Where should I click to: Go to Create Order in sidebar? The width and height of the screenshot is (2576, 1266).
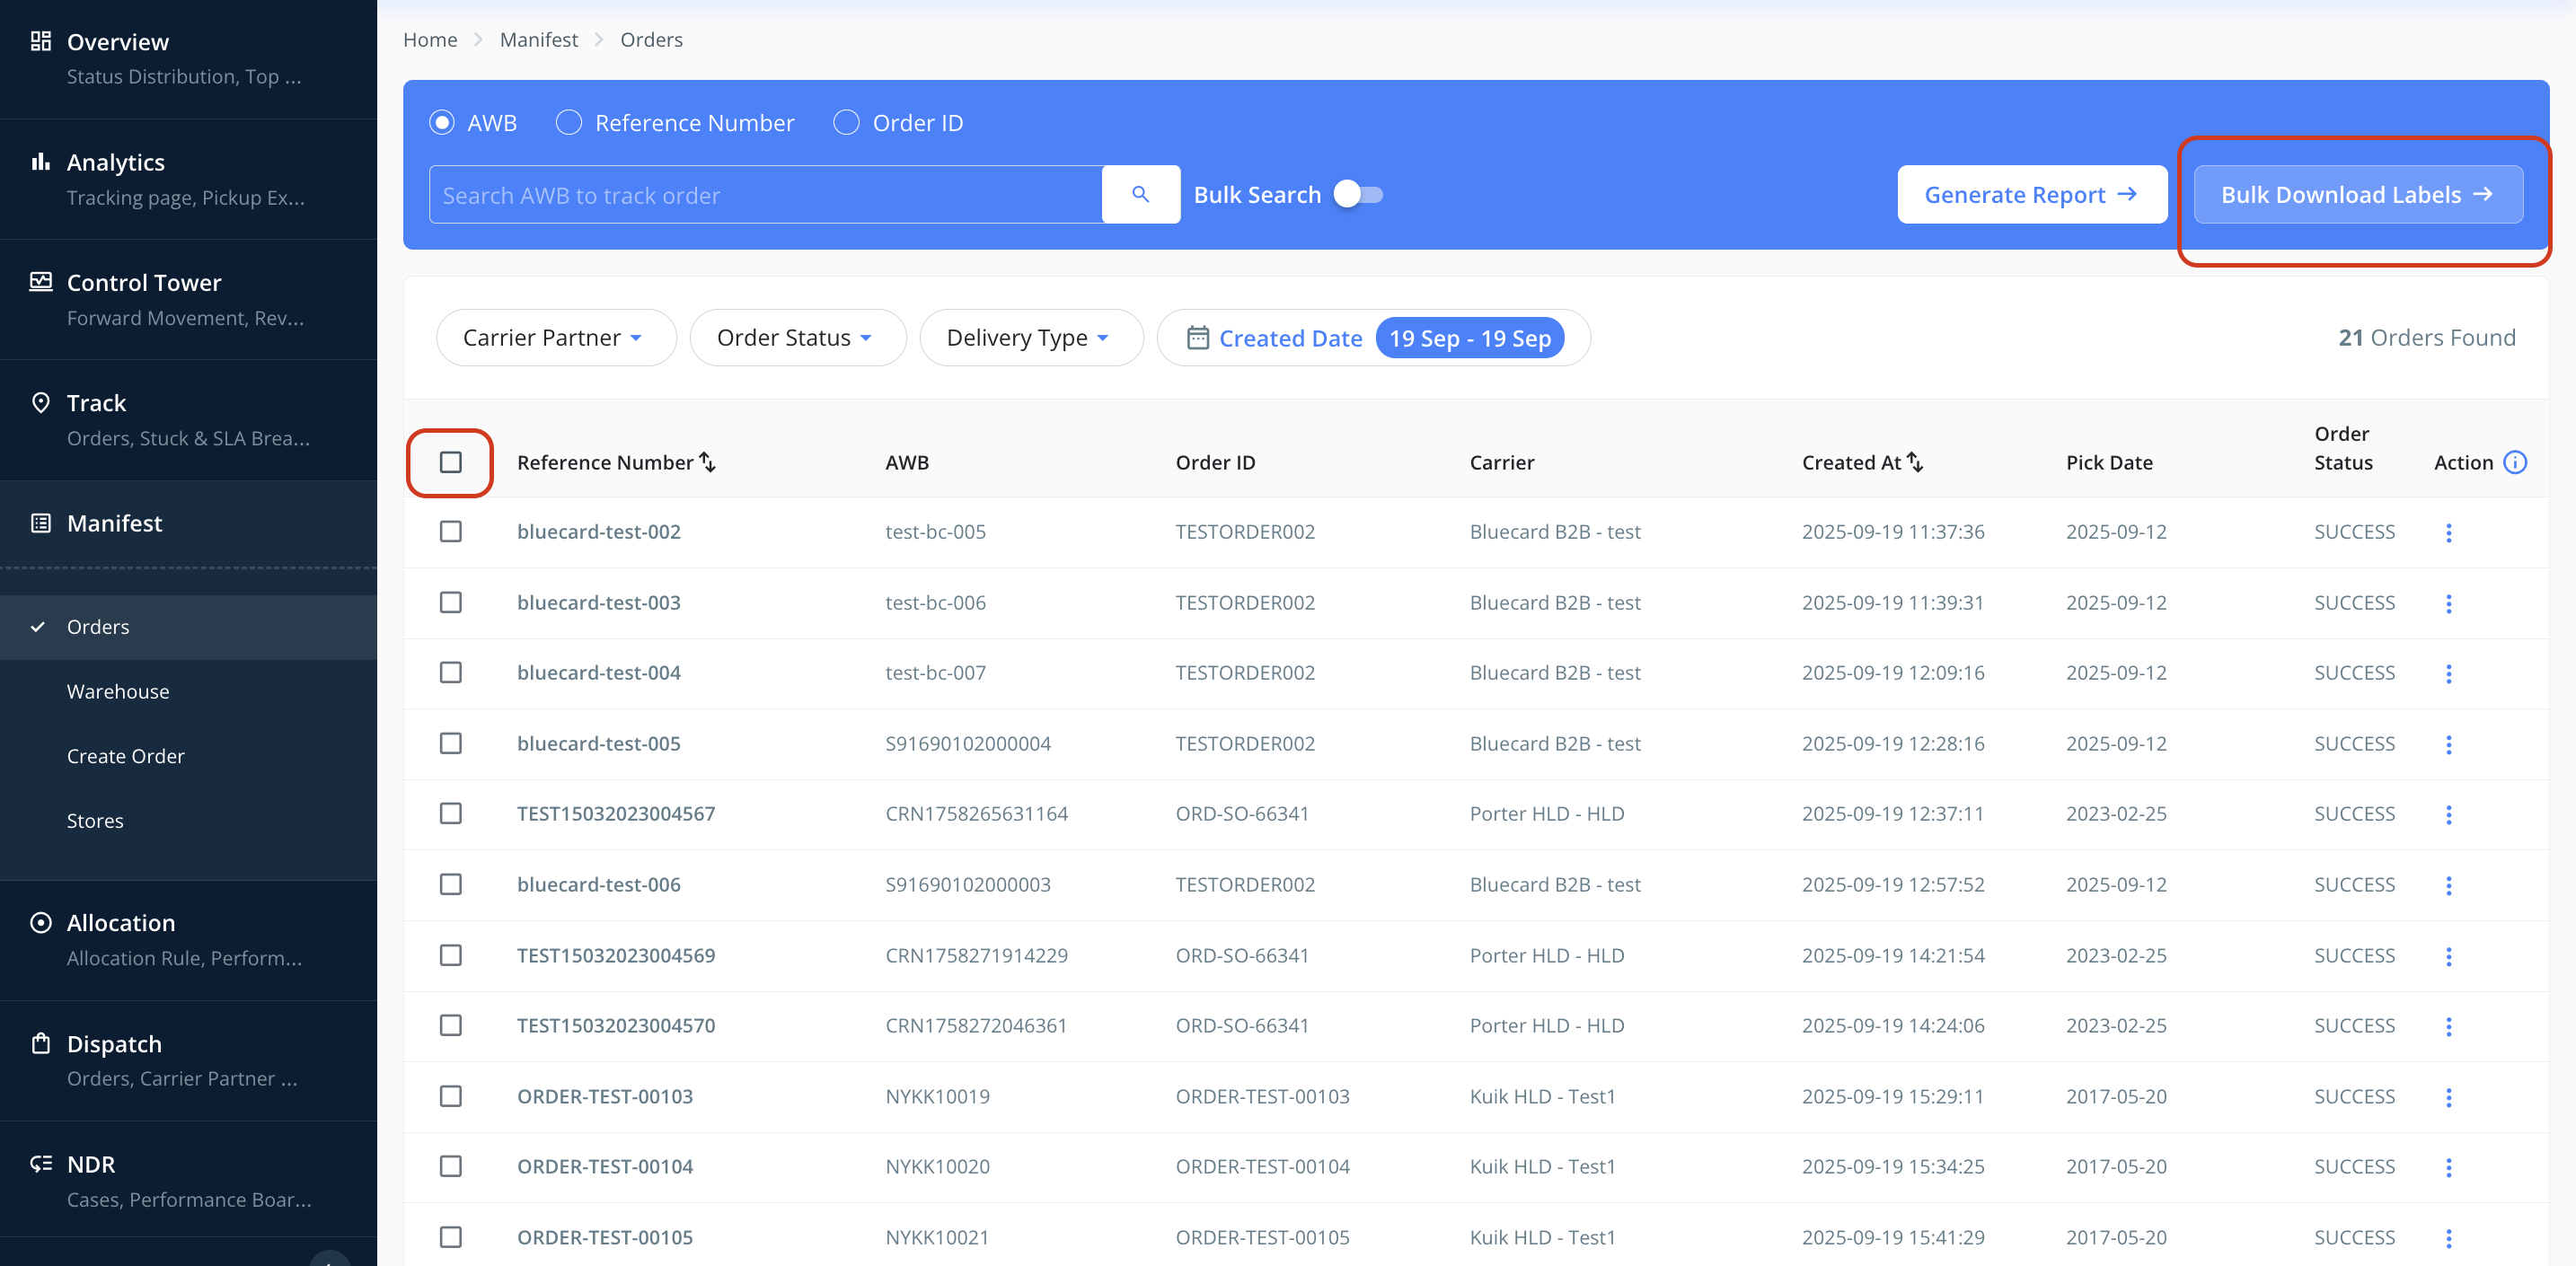[126, 756]
